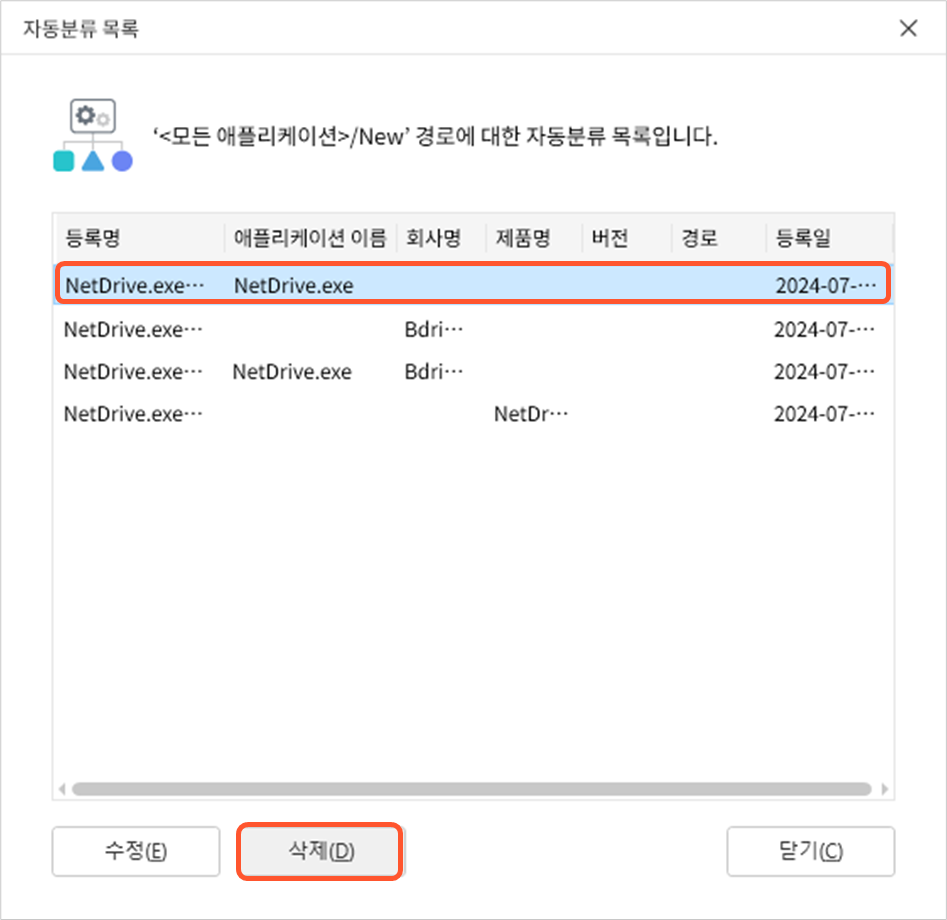
Task: Select registration name in the NetDr… product row
Action: [x=133, y=414]
